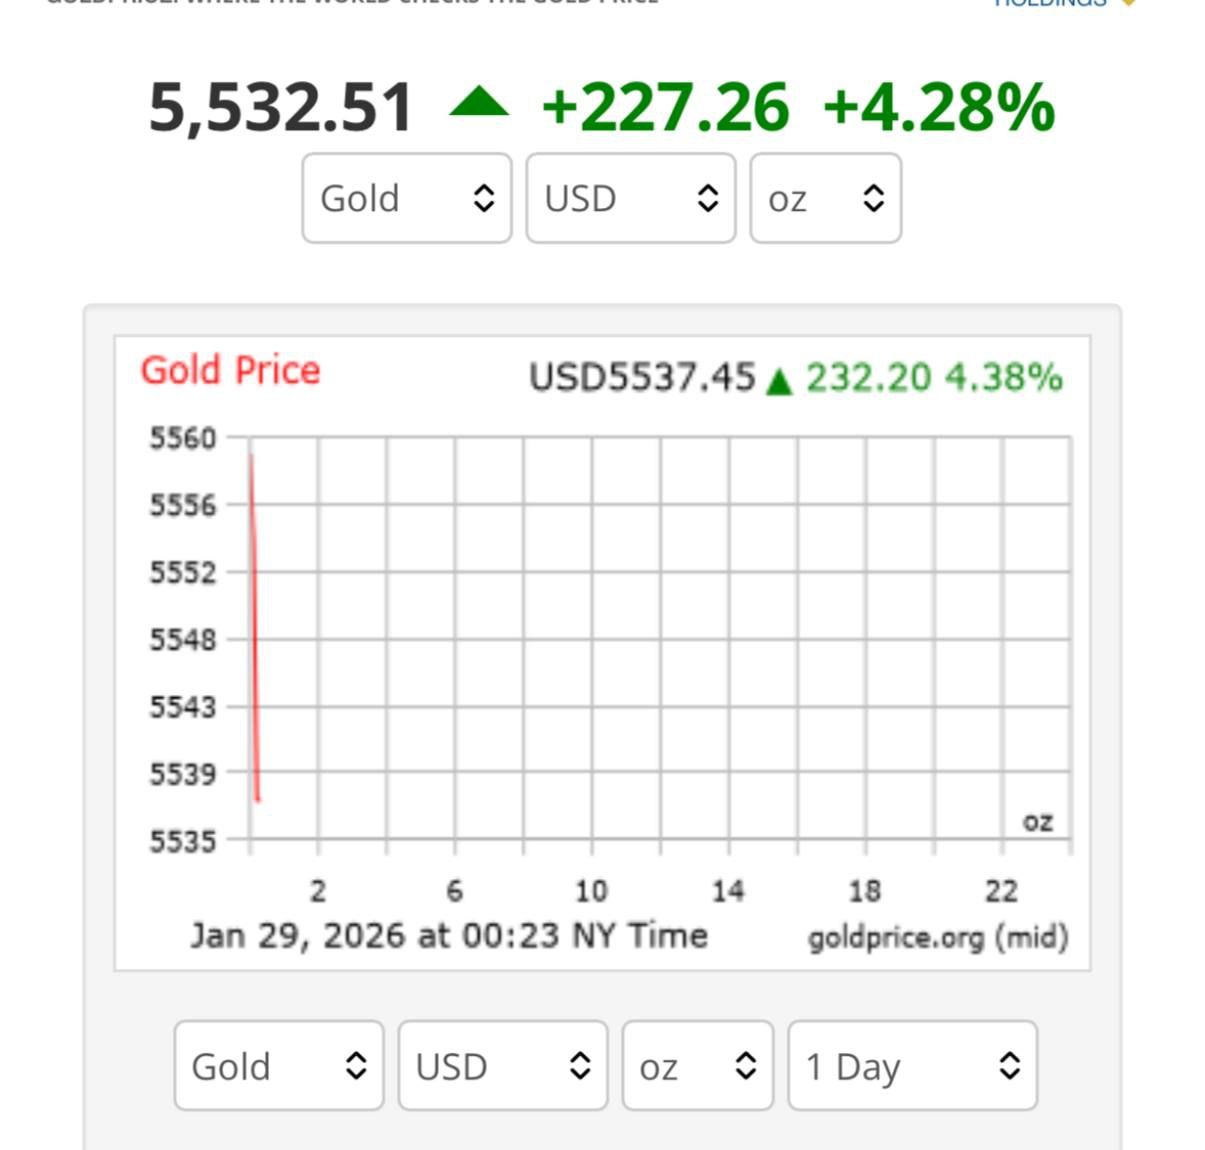This screenshot has width=1205, height=1150.
Task: Click the goldprice.org (mid) label
Action: 938,938
